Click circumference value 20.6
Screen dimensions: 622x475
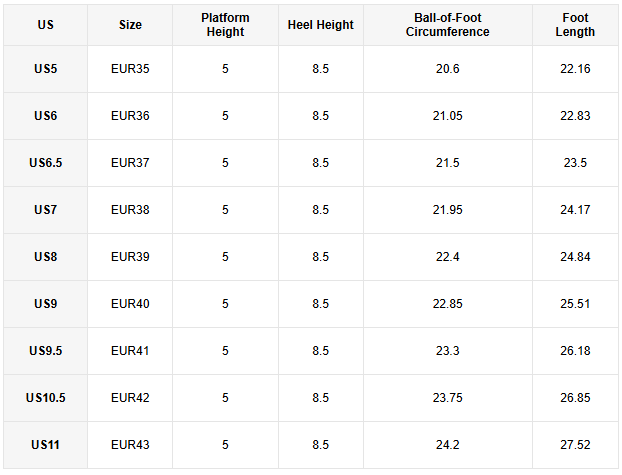(x=447, y=69)
